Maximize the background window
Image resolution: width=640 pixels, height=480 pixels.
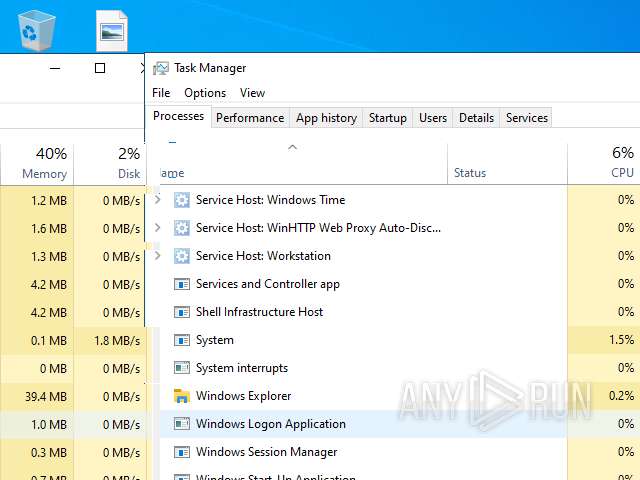click(100, 68)
